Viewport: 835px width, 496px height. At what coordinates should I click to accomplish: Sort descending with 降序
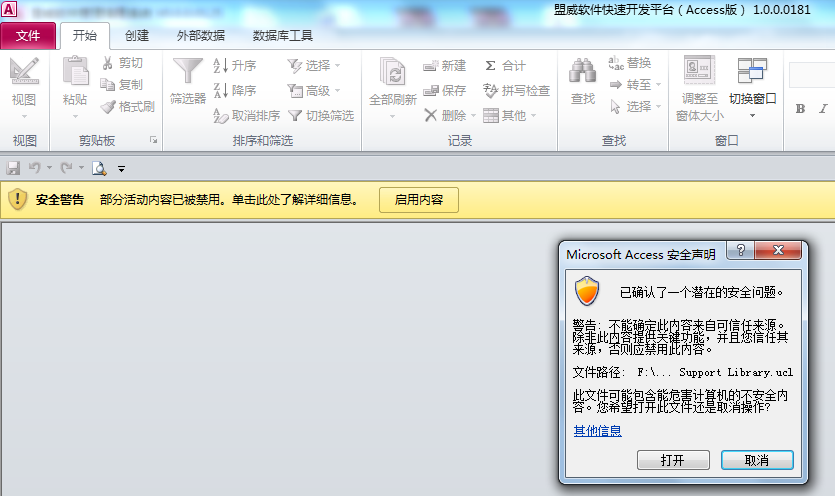click(x=234, y=91)
